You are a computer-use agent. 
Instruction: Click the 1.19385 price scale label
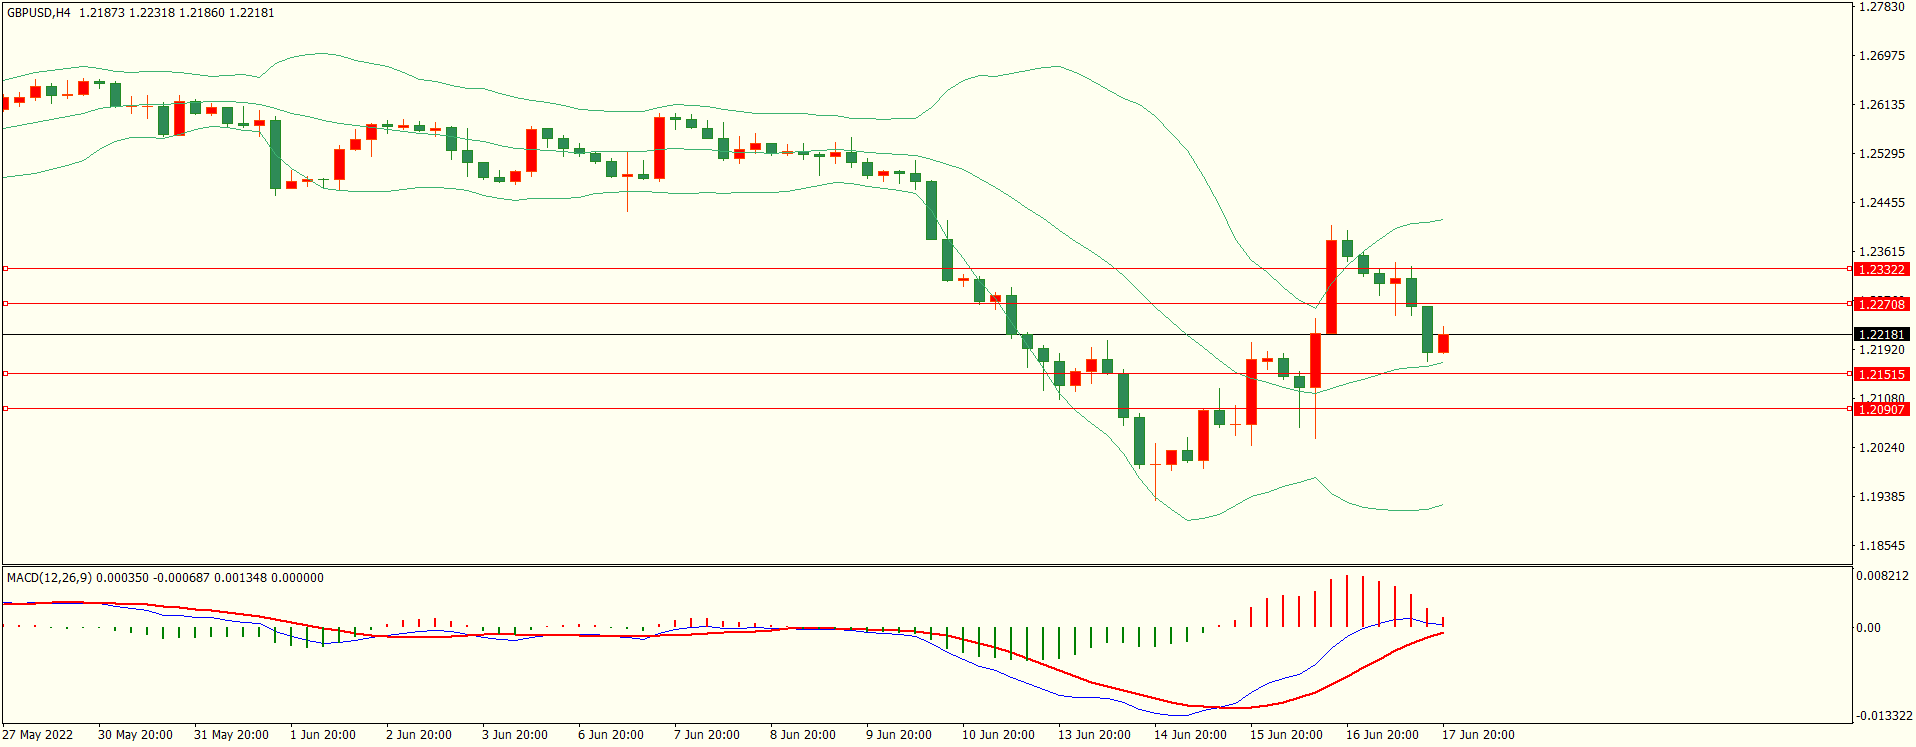[x=1881, y=497]
